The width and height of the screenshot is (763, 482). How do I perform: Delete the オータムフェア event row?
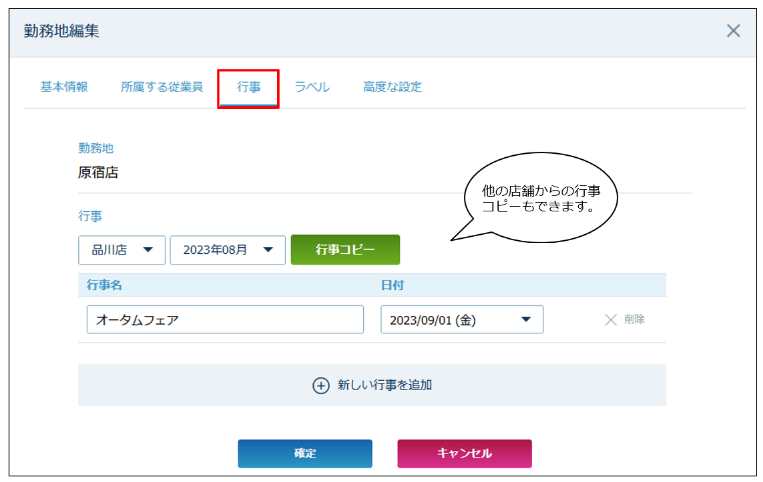(x=625, y=320)
